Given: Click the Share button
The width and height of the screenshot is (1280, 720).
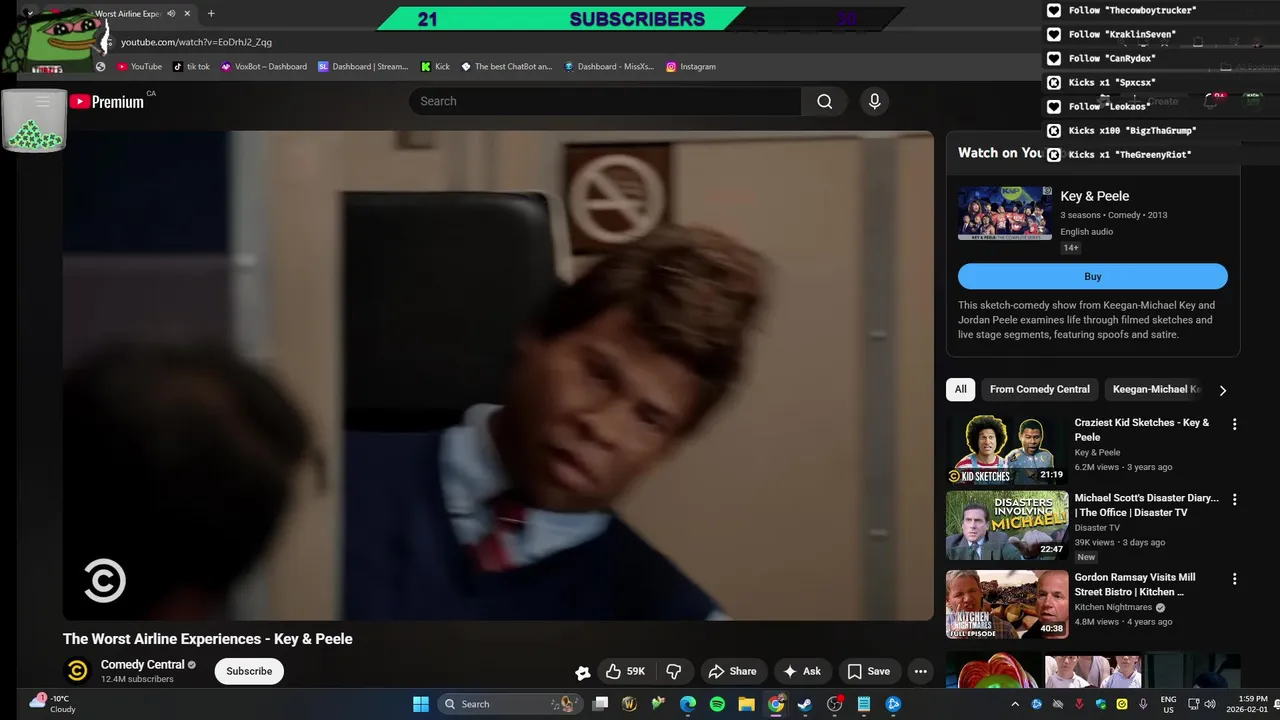Looking at the screenshot, I should pos(733,671).
